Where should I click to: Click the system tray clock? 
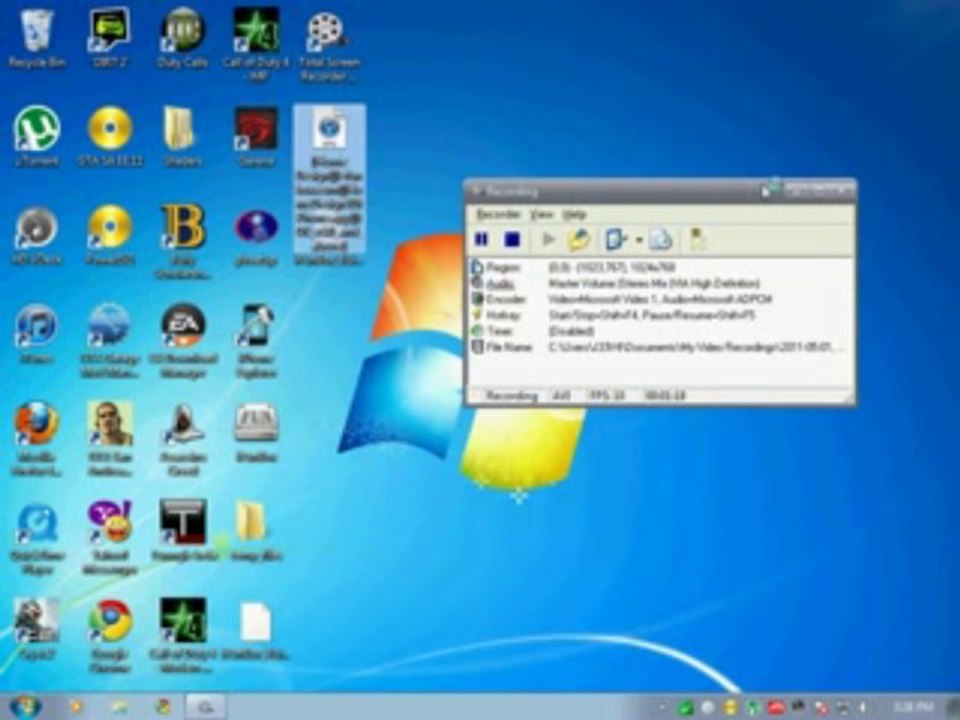pyautogui.click(x=912, y=707)
